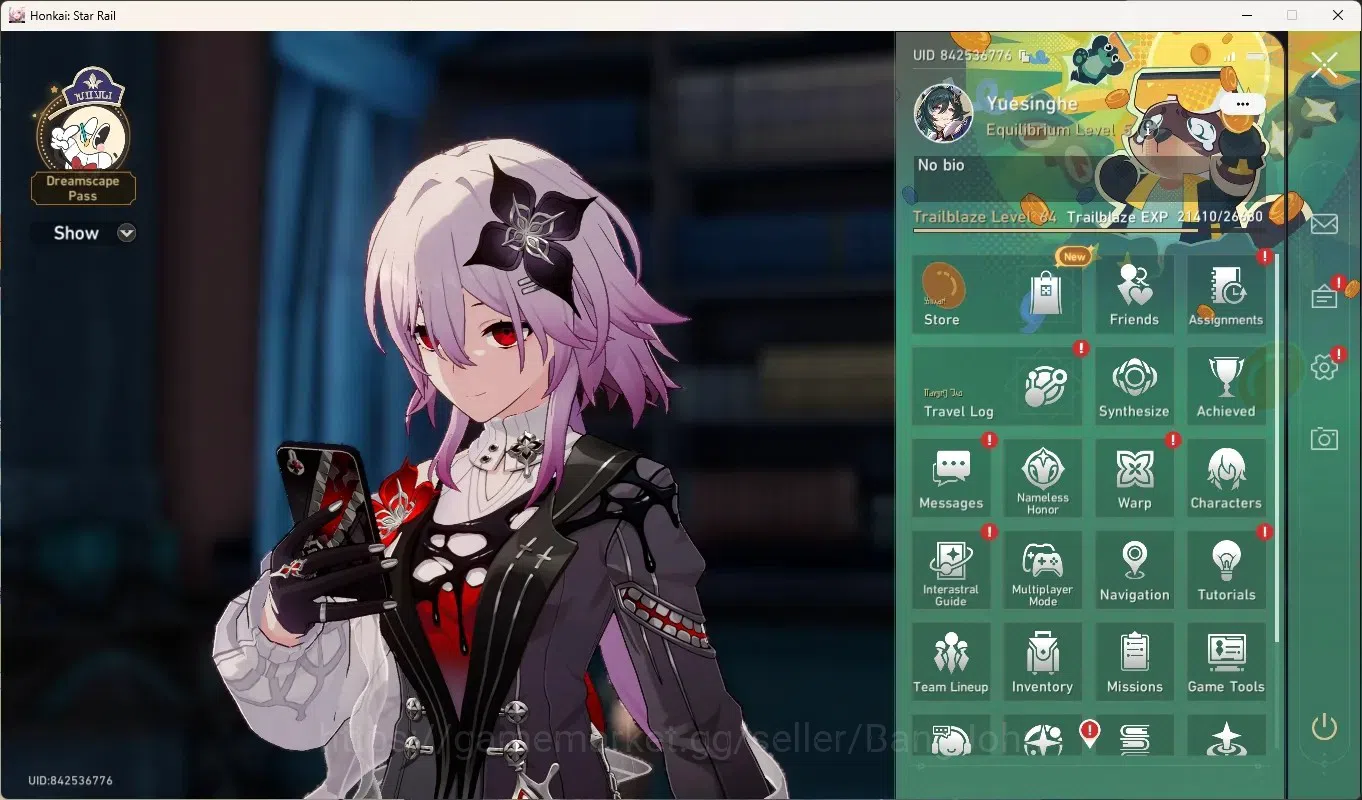Screen dimensions: 1362x800
Task: Click the "Trailblaze EXP" value text
Action: [x=1165, y=217]
